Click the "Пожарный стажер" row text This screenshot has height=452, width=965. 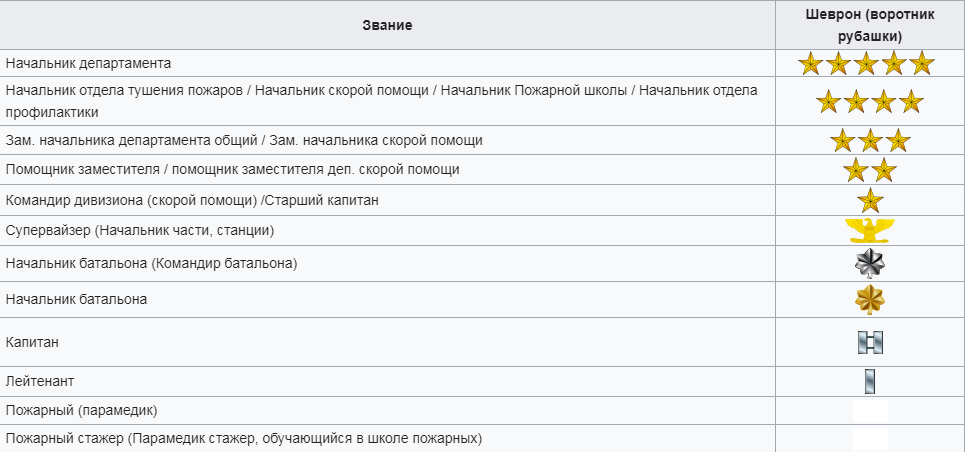[x=244, y=439]
